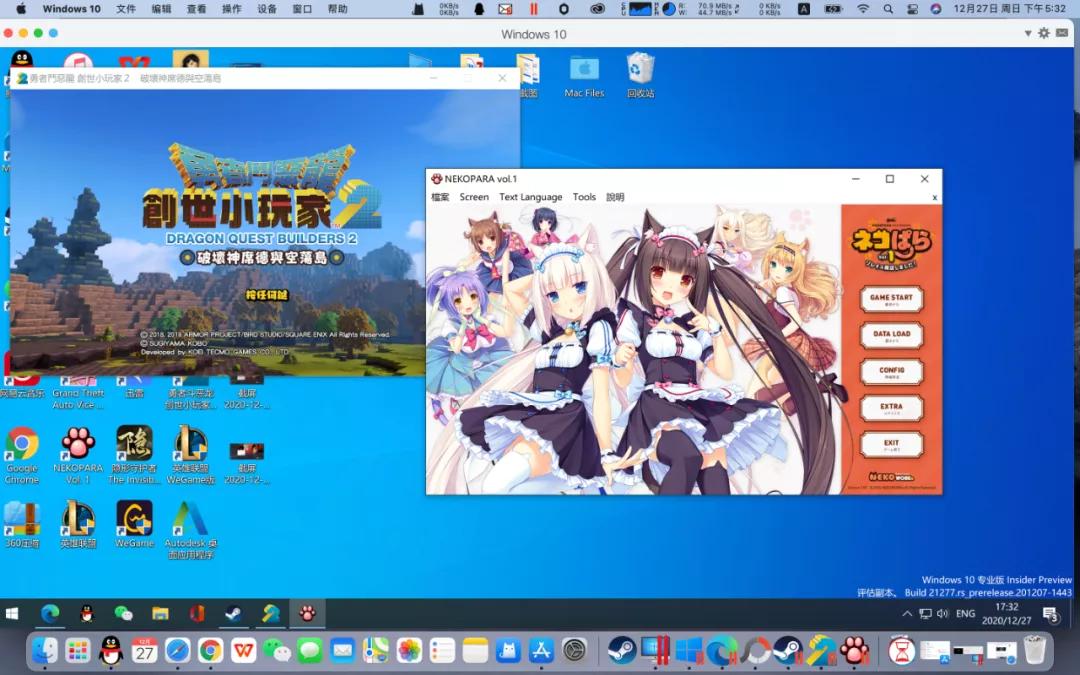Open the CONFIG screen in NEKOPARA
This screenshot has height=675, width=1080.
[891, 371]
